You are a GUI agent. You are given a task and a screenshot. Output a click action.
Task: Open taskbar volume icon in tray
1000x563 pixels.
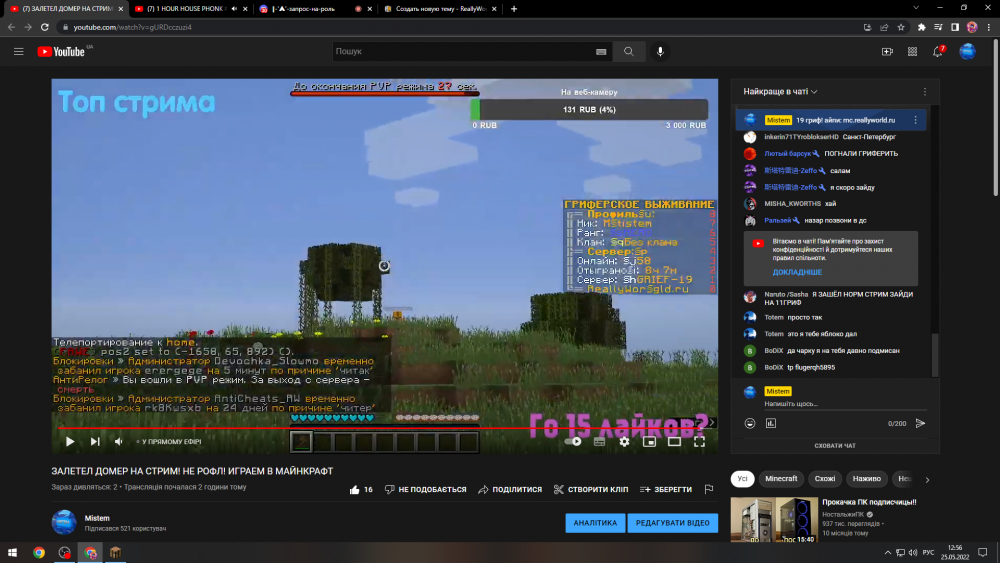tap(913, 553)
